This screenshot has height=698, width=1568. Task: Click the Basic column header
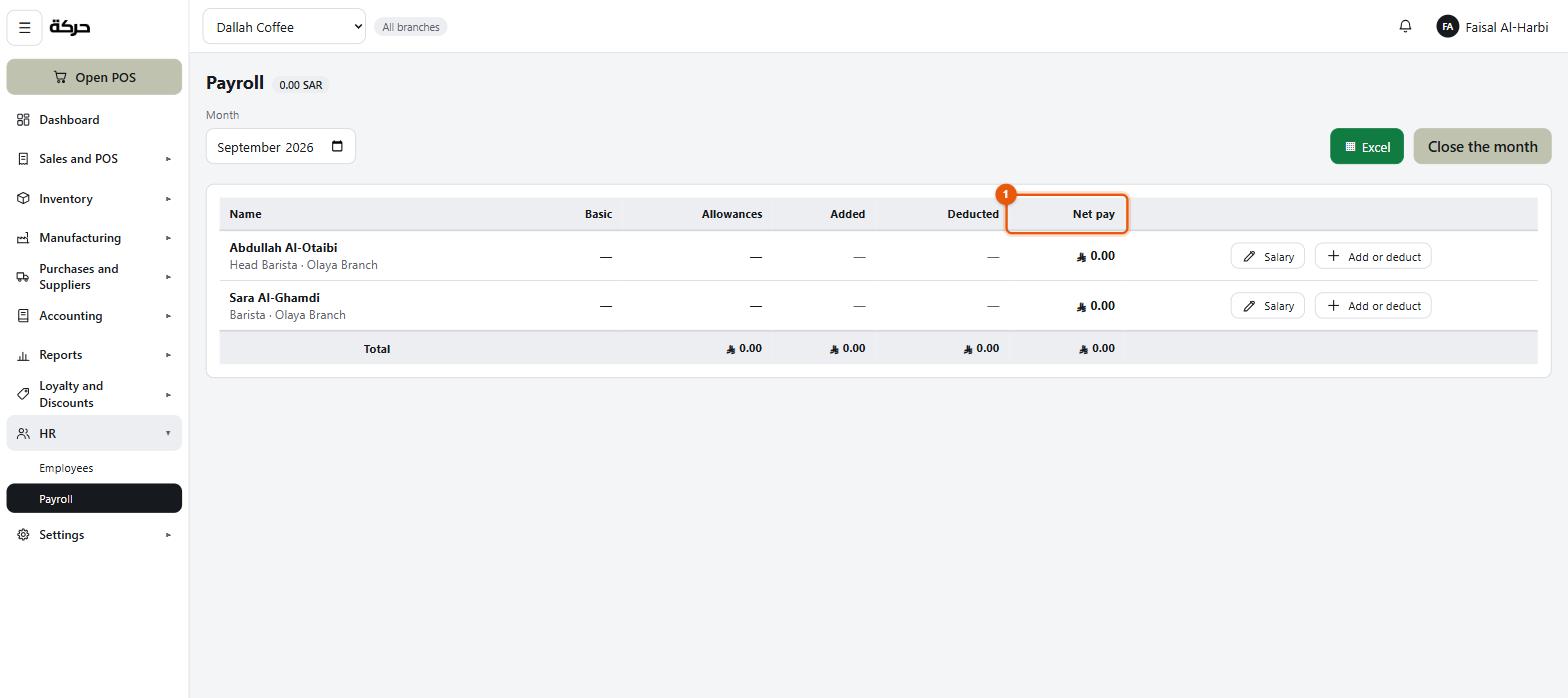click(x=598, y=214)
